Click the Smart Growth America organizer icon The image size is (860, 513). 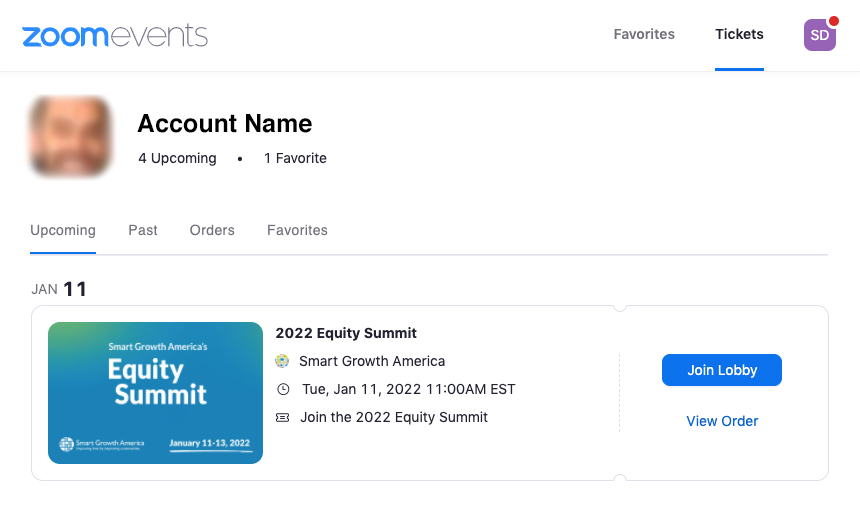pyautogui.click(x=282, y=361)
